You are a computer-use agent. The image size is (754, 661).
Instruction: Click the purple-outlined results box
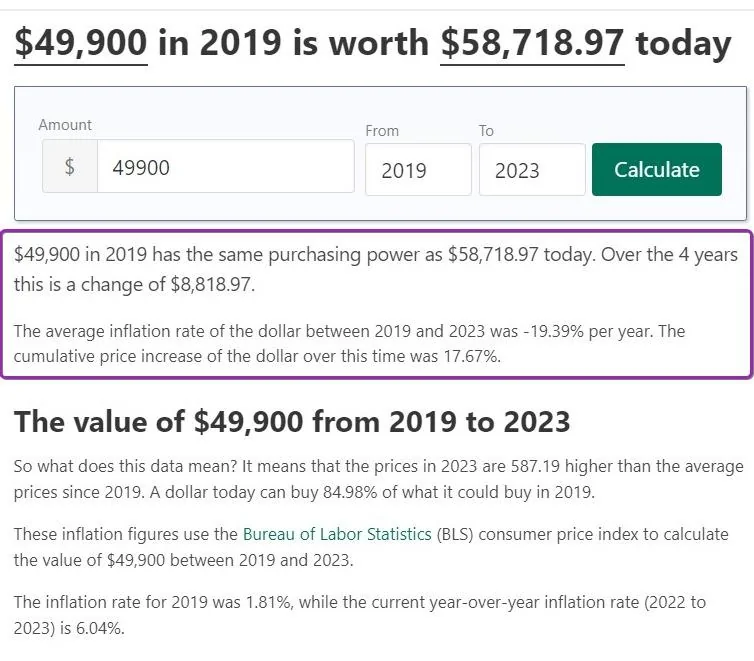point(377,304)
